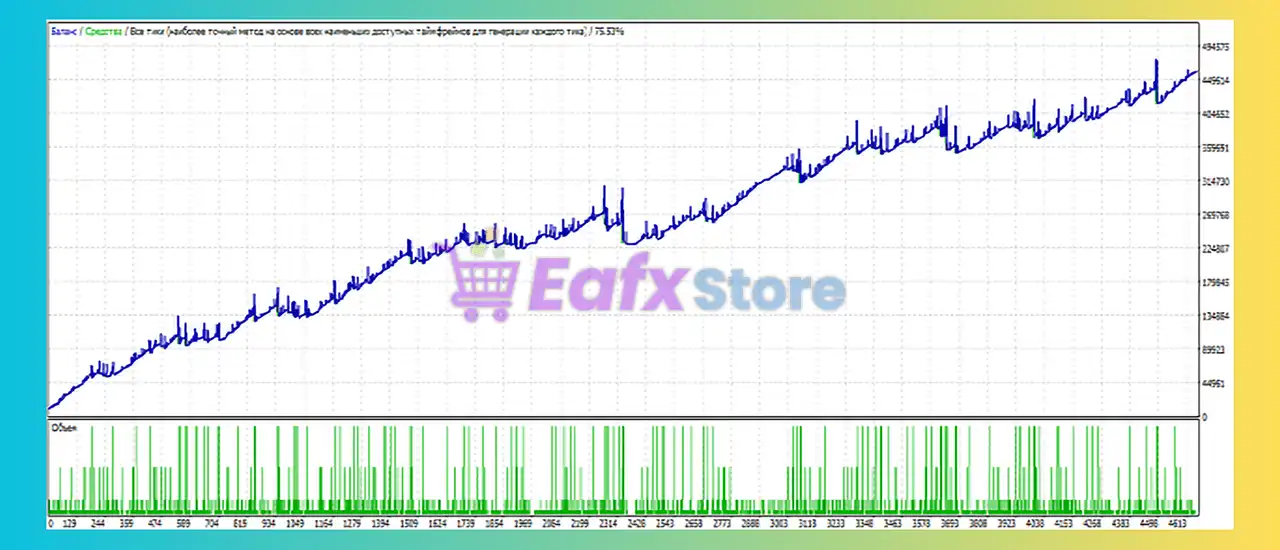
Task: Click the 75.53% modelling quality value
Action: 609,32
